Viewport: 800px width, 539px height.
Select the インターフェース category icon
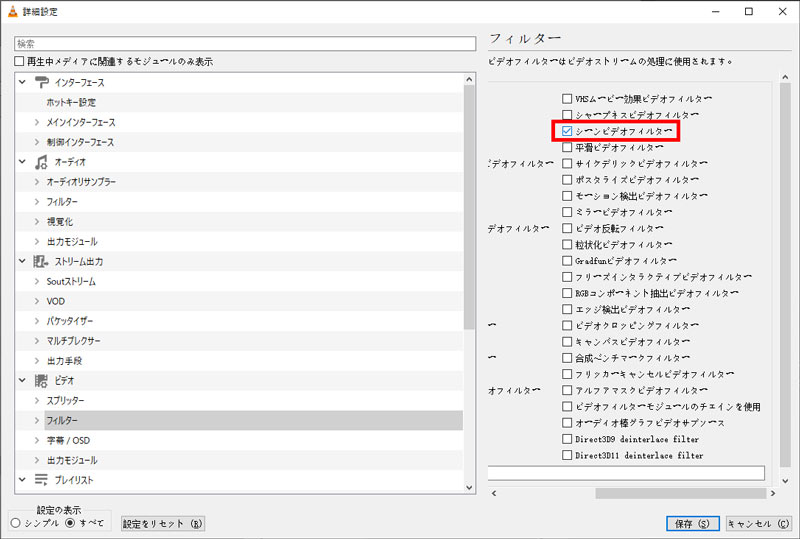41,82
